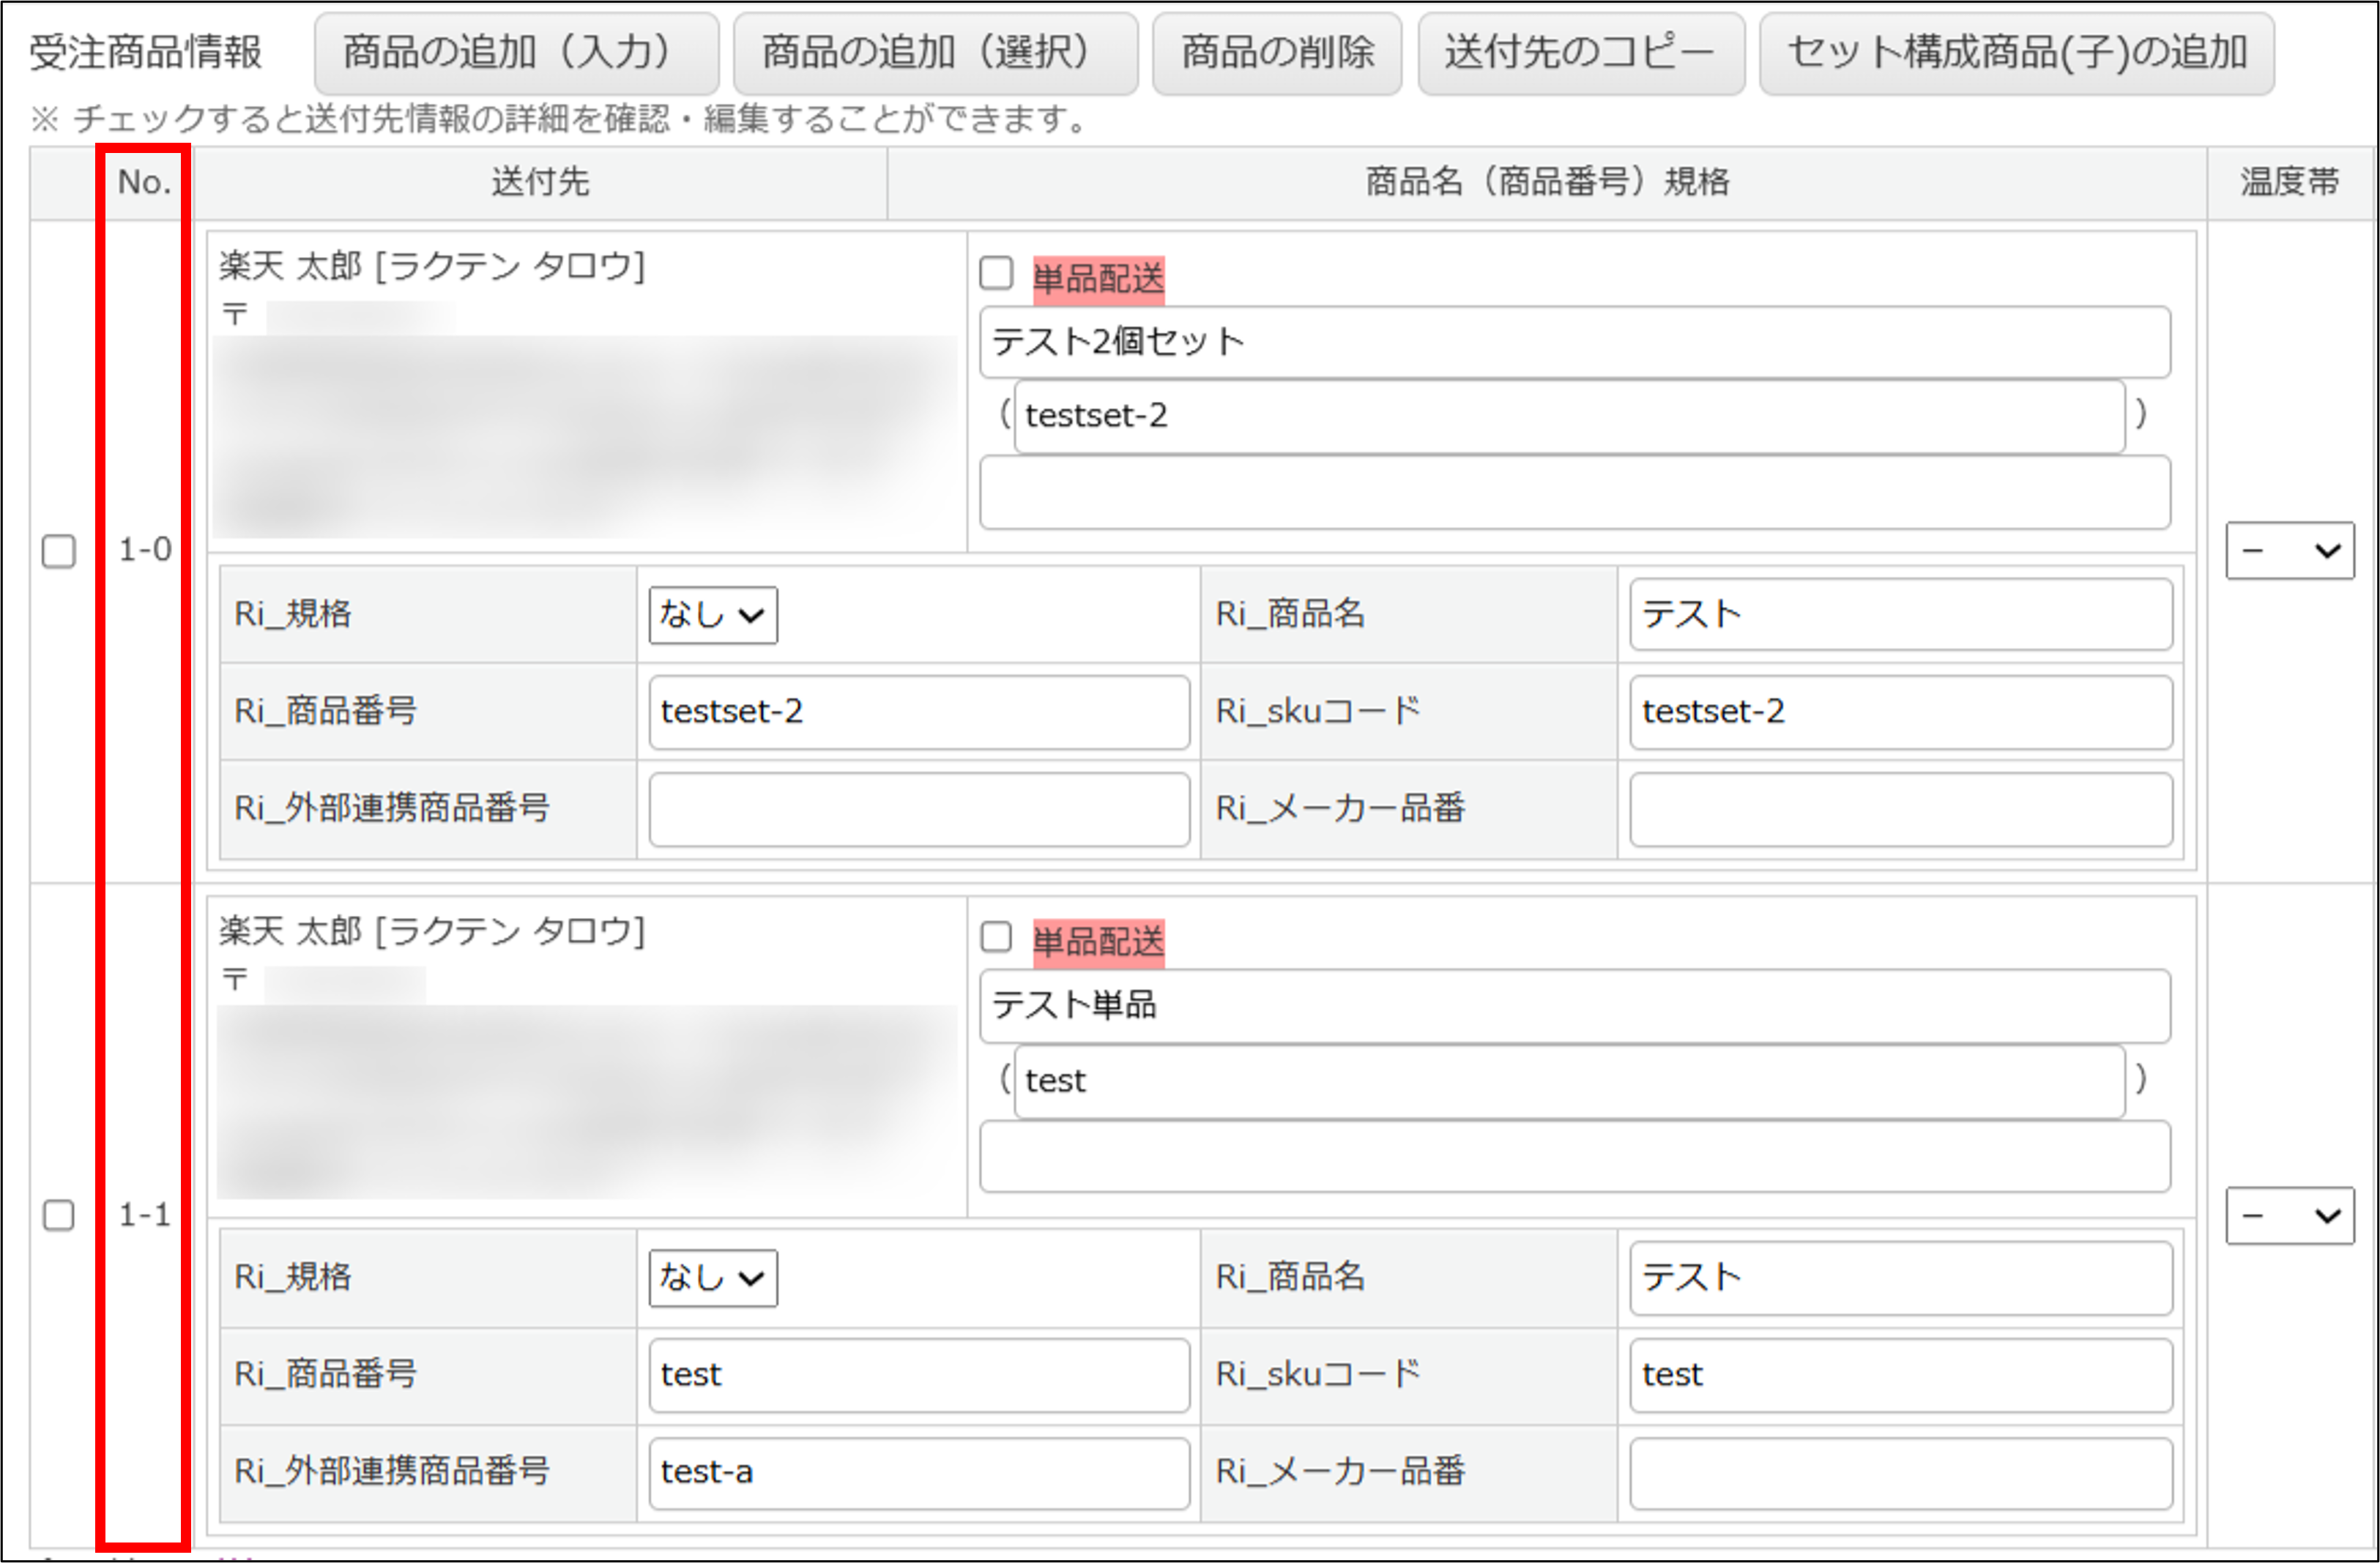Click Ri_商品名 field in row 1-0
The width and height of the screenshot is (2380, 1563).
tap(1901, 614)
